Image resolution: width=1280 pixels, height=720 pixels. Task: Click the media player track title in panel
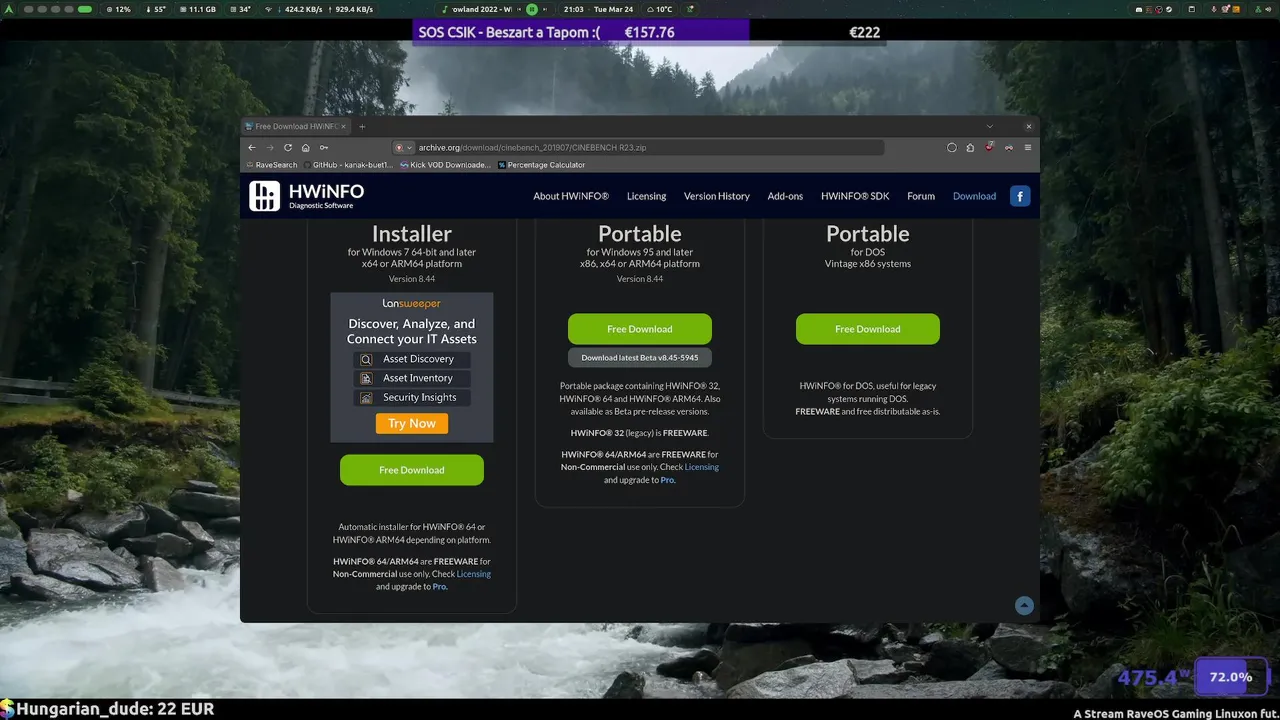tap(480, 9)
